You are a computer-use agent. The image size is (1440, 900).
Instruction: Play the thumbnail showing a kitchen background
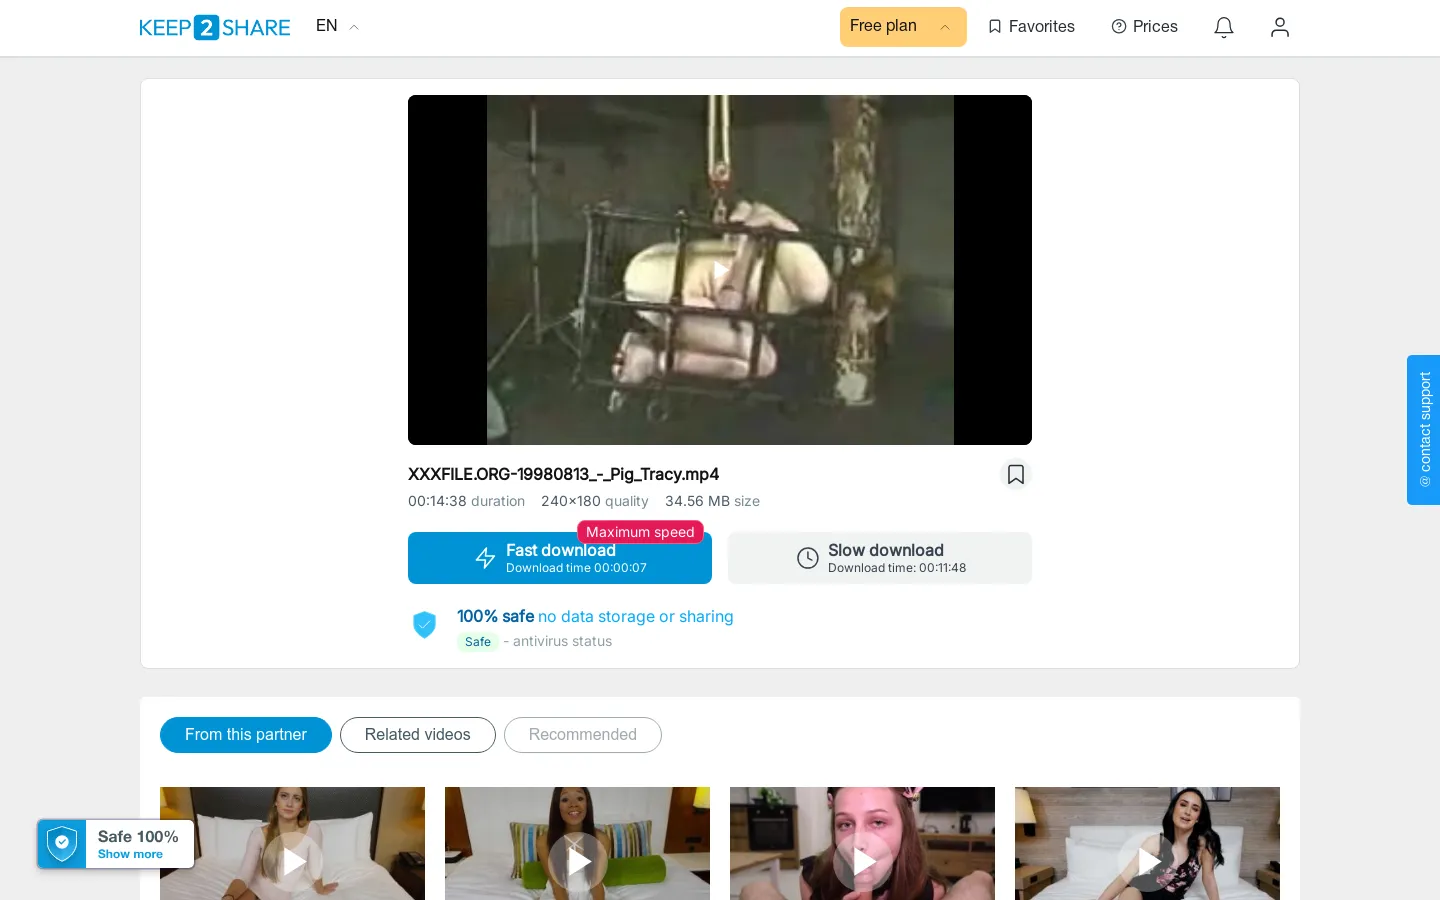(x=863, y=860)
